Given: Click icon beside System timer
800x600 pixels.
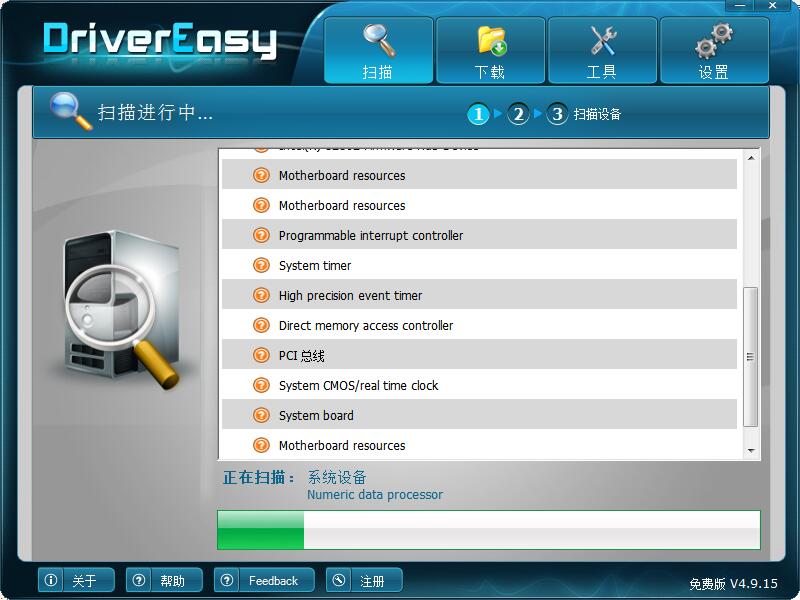Looking at the screenshot, I should coord(261,265).
